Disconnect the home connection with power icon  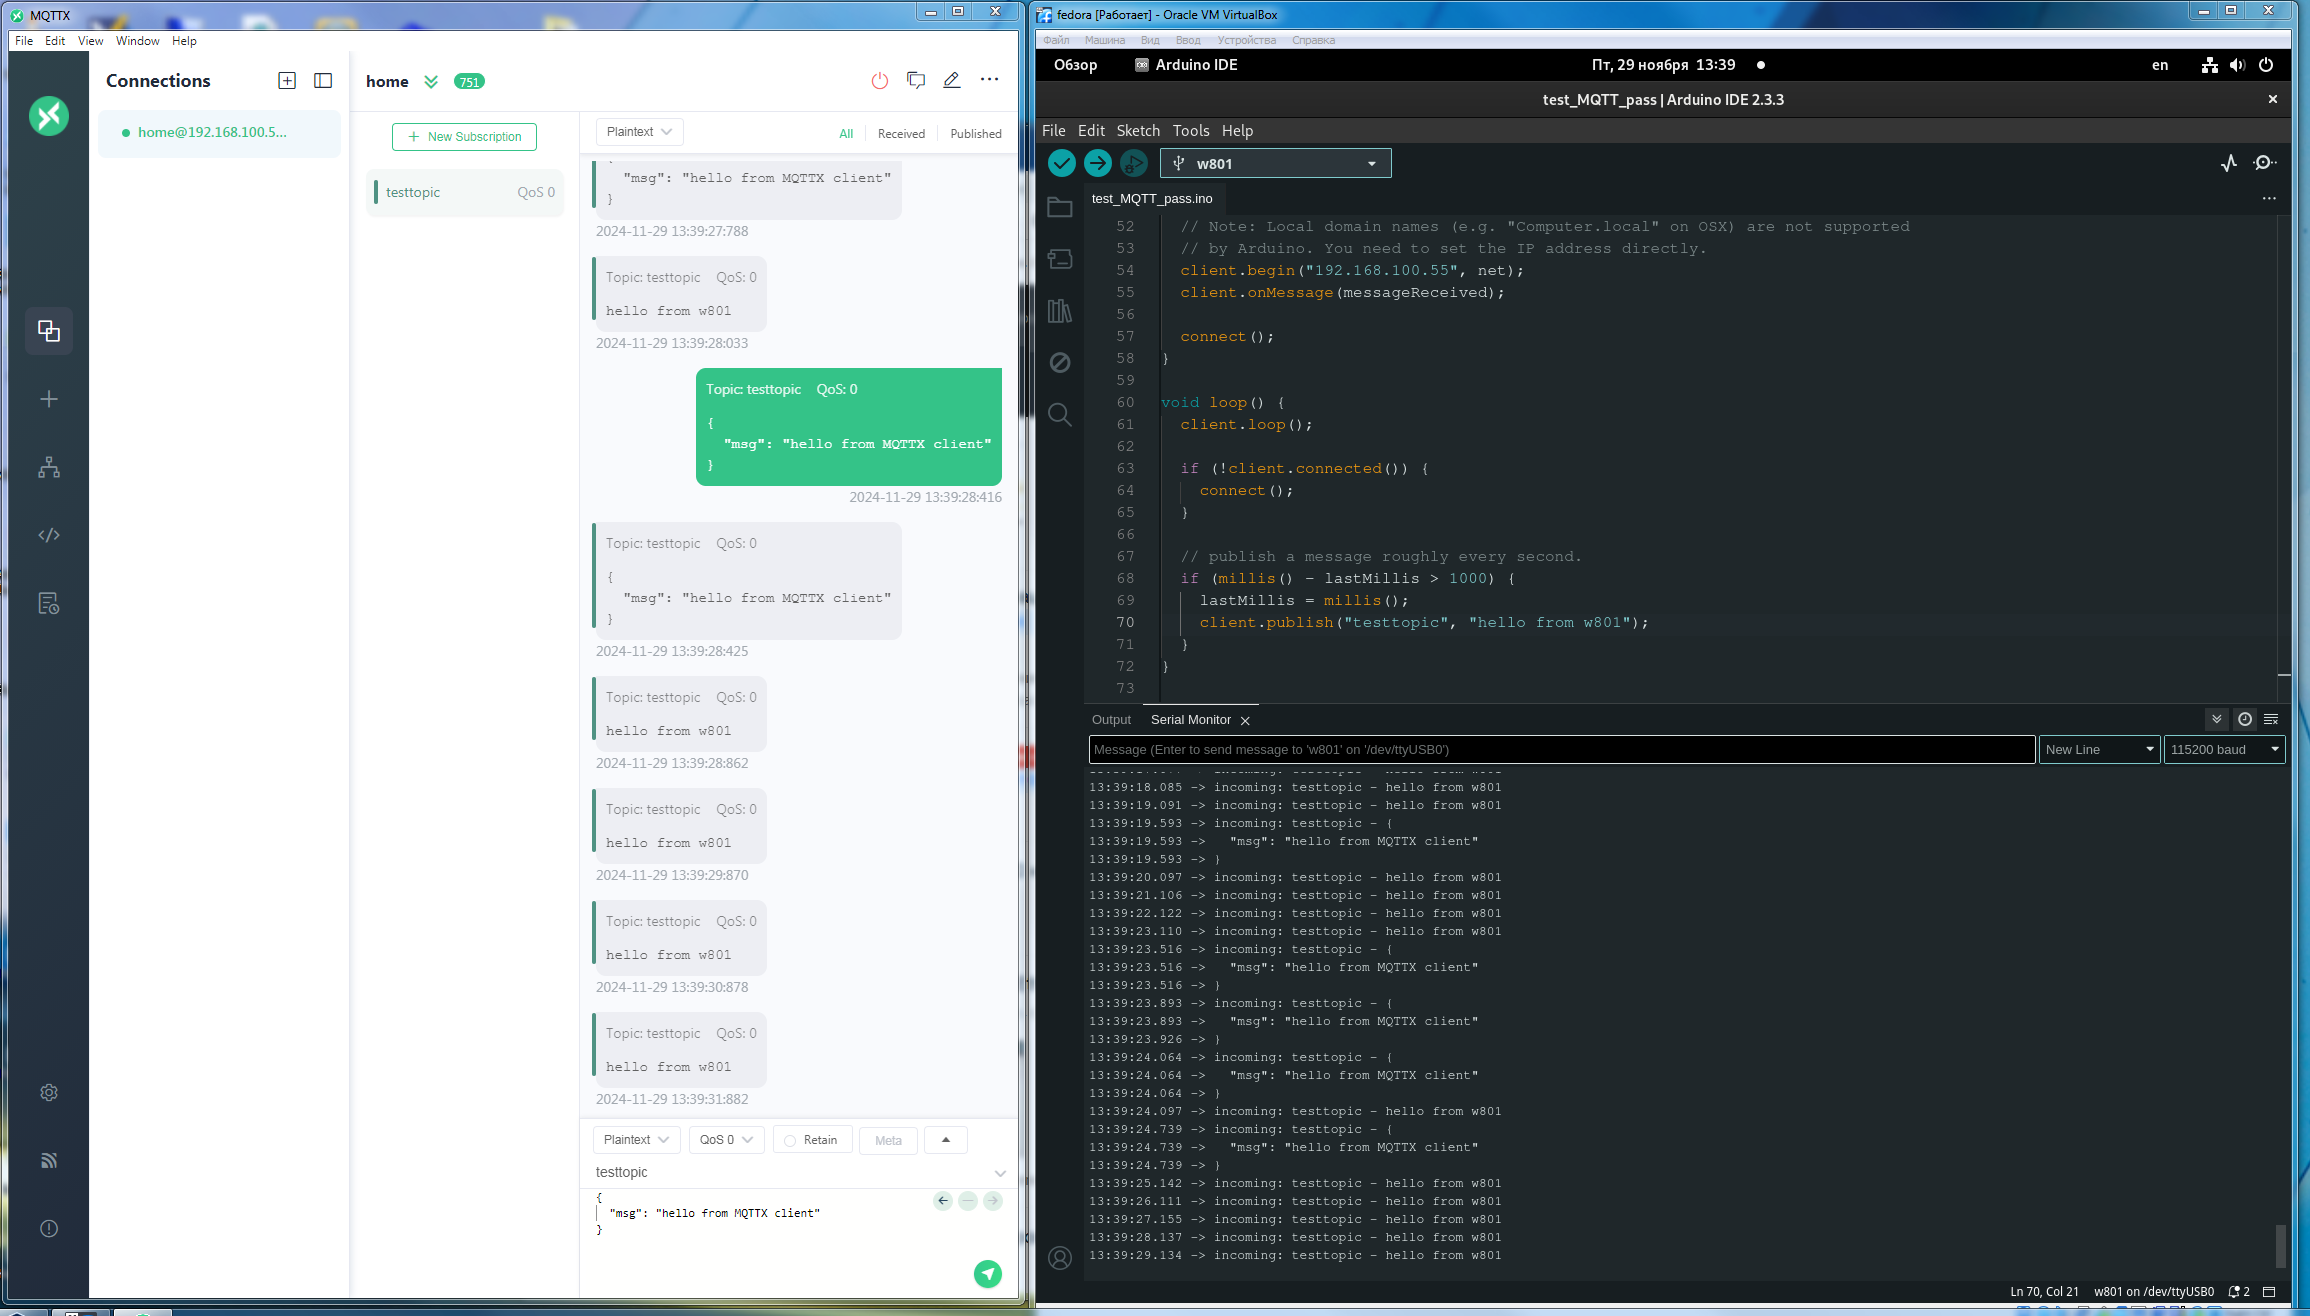click(880, 80)
